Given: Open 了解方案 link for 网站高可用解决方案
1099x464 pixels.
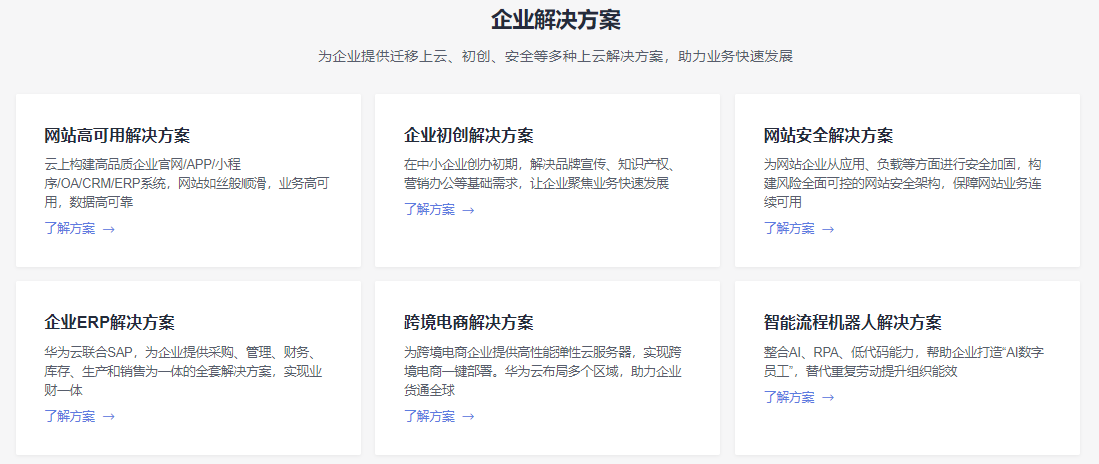Looking at the screenshot, I should (x=70, y=229).
